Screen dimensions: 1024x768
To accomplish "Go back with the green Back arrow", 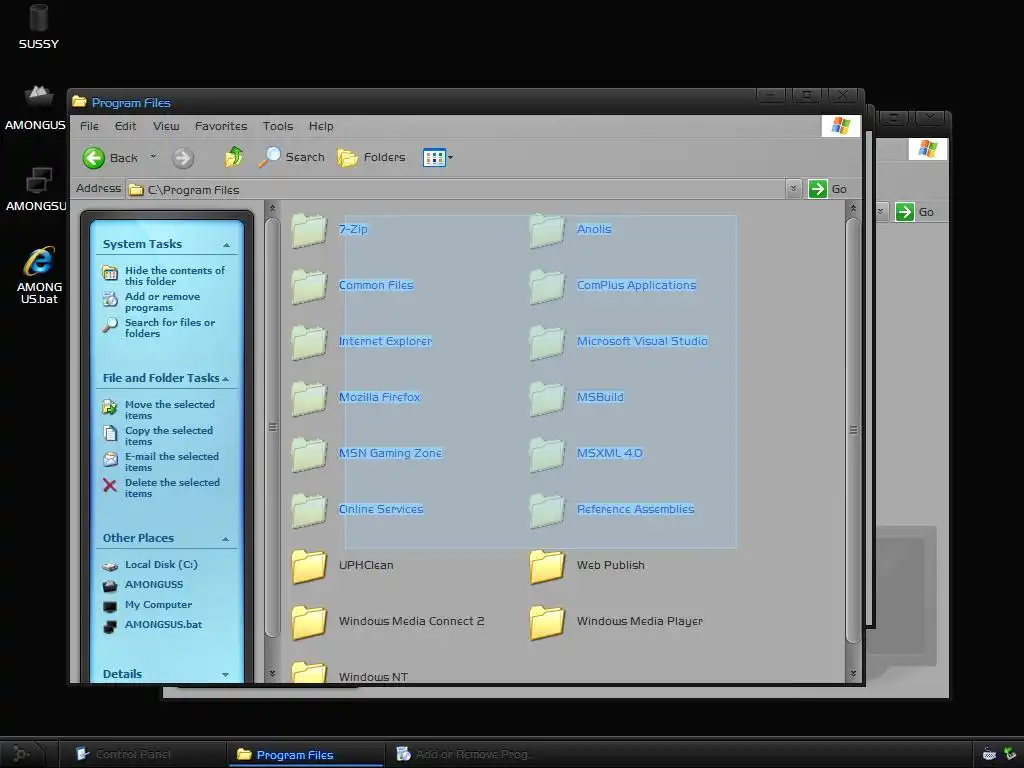I will coord(94,157).
